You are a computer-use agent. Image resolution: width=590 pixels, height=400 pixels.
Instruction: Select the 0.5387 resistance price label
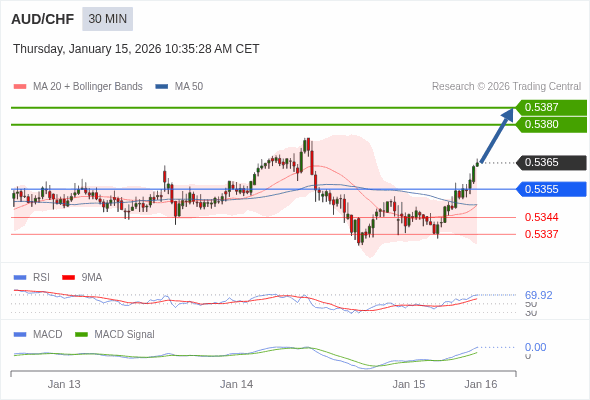pos(551,107)
